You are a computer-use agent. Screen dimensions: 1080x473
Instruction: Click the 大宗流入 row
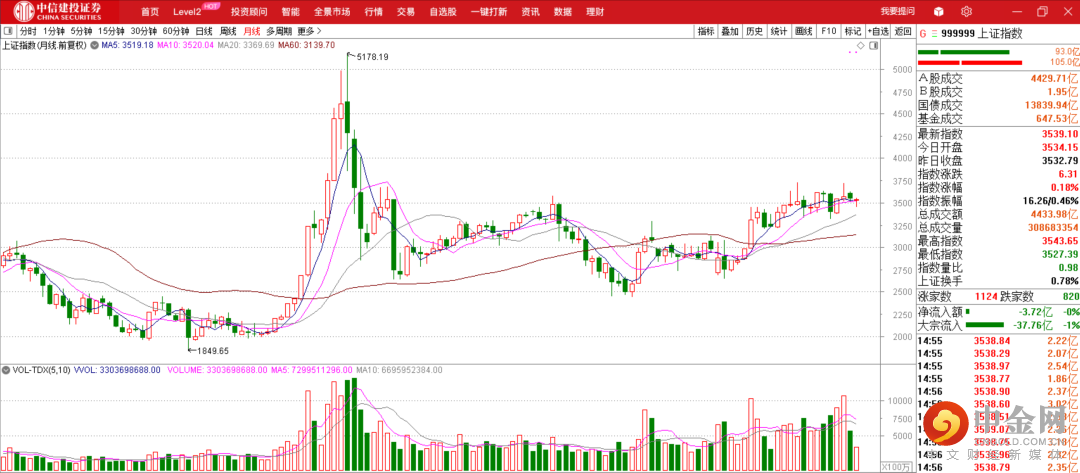[x=997, y=325]
